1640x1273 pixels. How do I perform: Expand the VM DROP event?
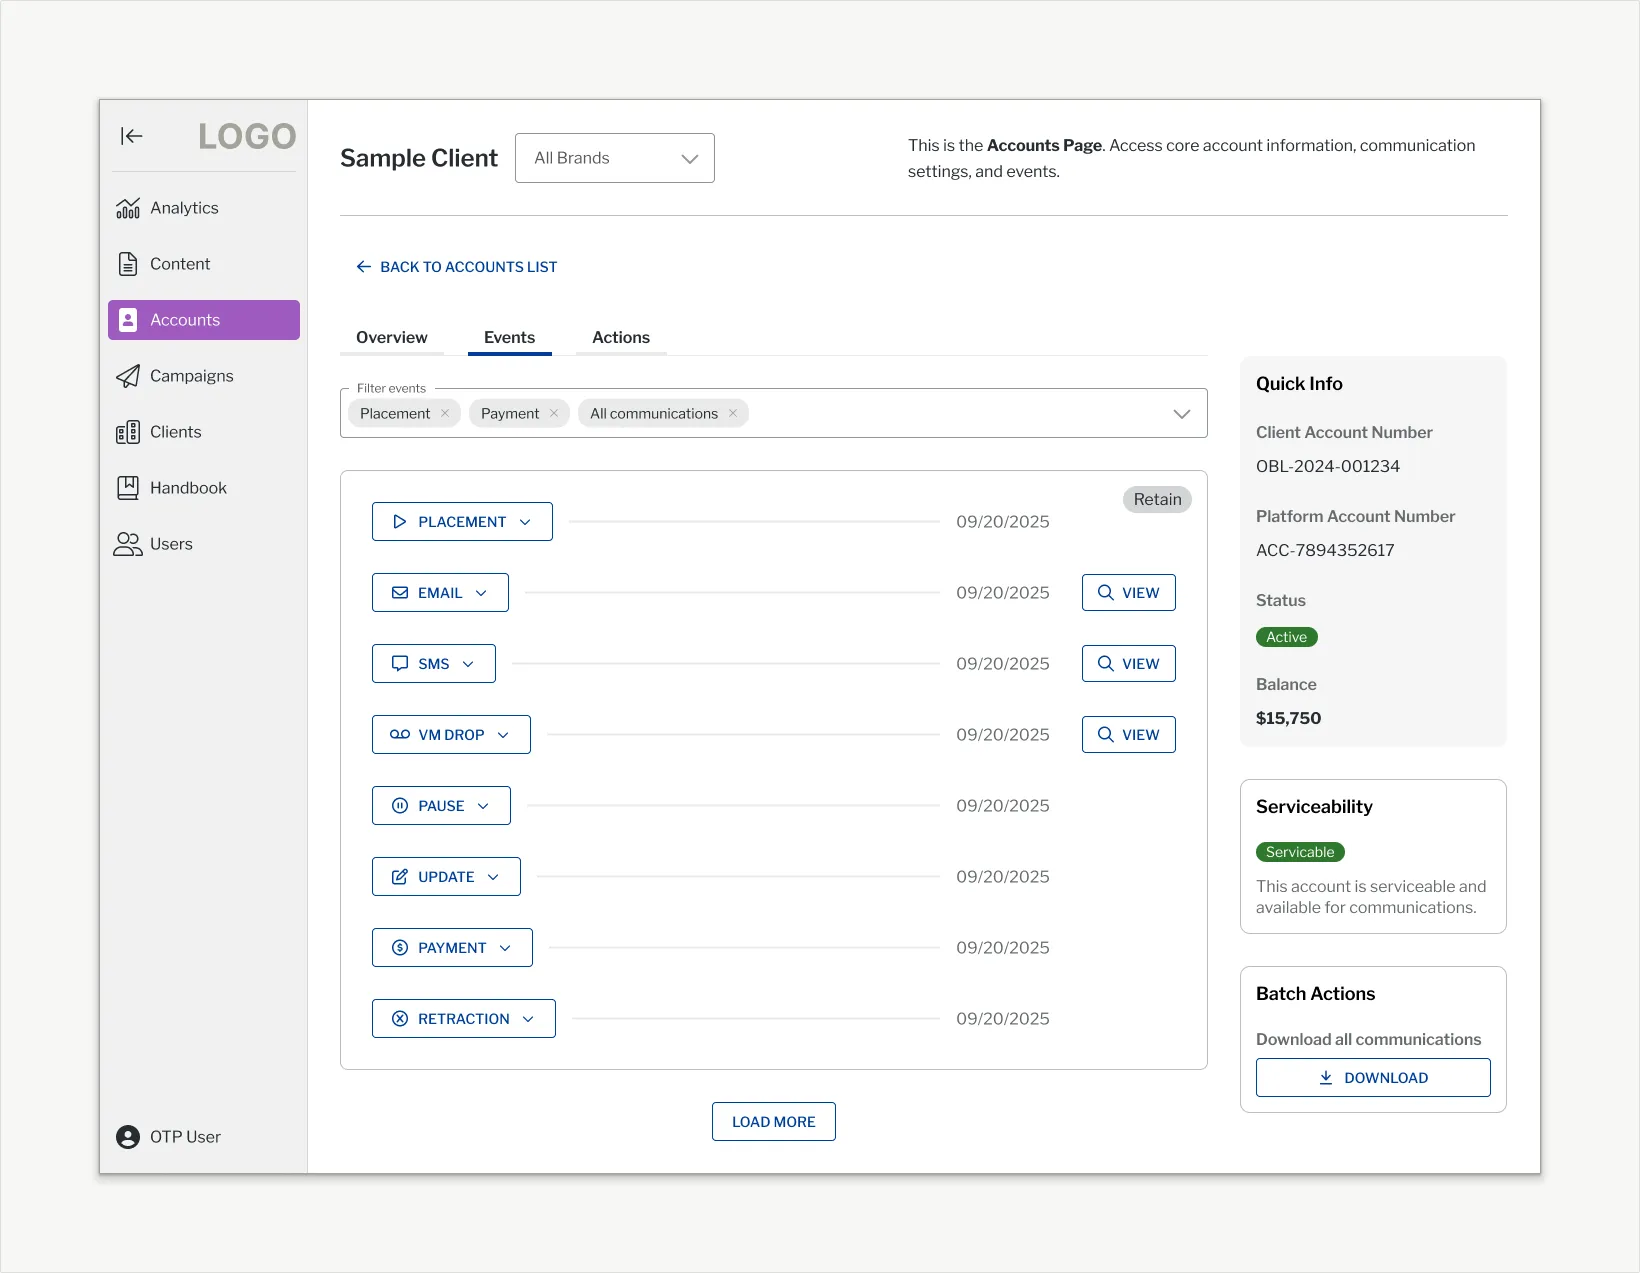point(451,735)
